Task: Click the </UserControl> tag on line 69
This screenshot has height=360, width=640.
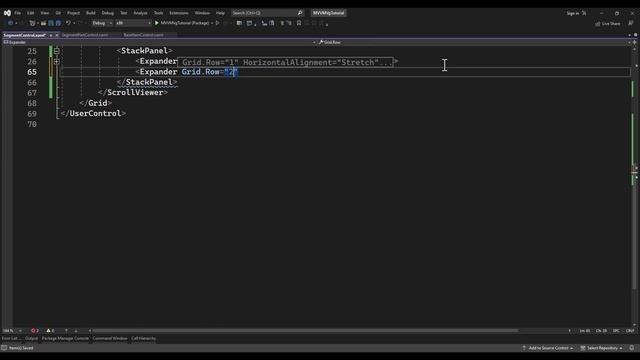Action: click(93, 113)
